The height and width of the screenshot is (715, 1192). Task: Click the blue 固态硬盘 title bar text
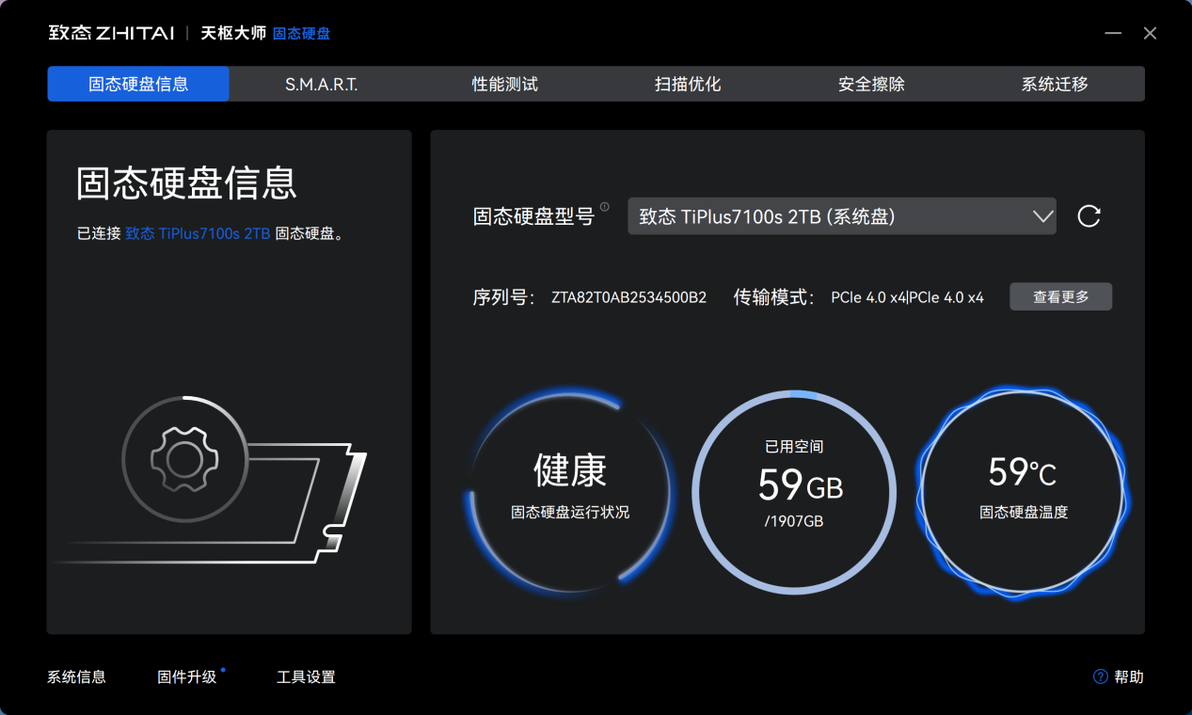click(301, 33)
